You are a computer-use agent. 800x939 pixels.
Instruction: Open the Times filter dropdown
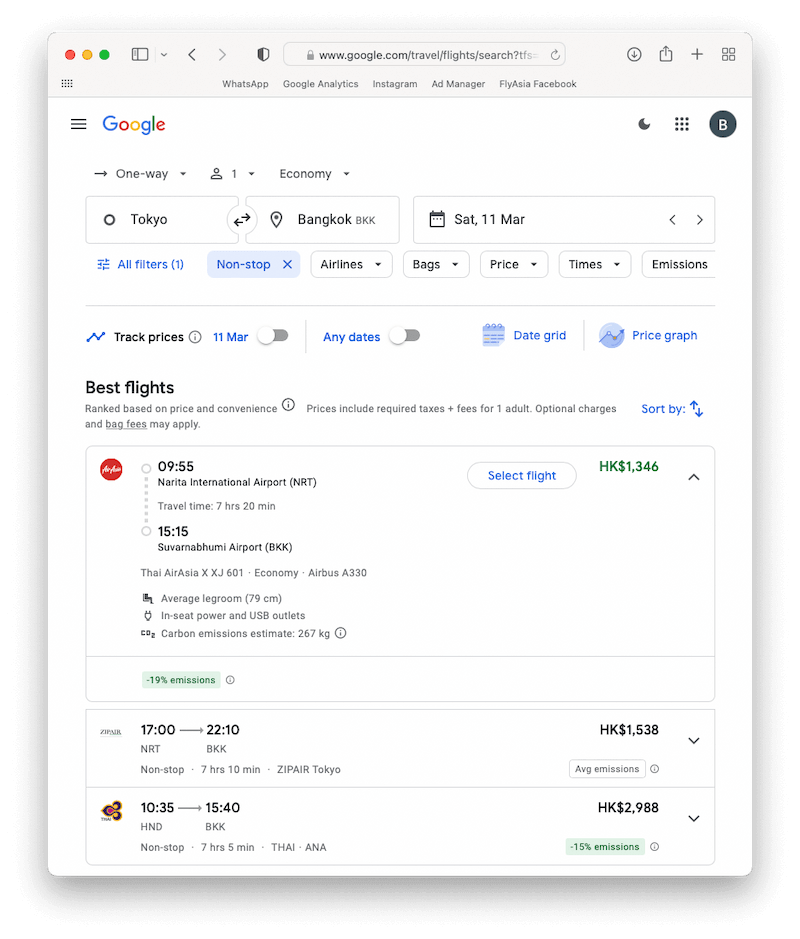595,264
